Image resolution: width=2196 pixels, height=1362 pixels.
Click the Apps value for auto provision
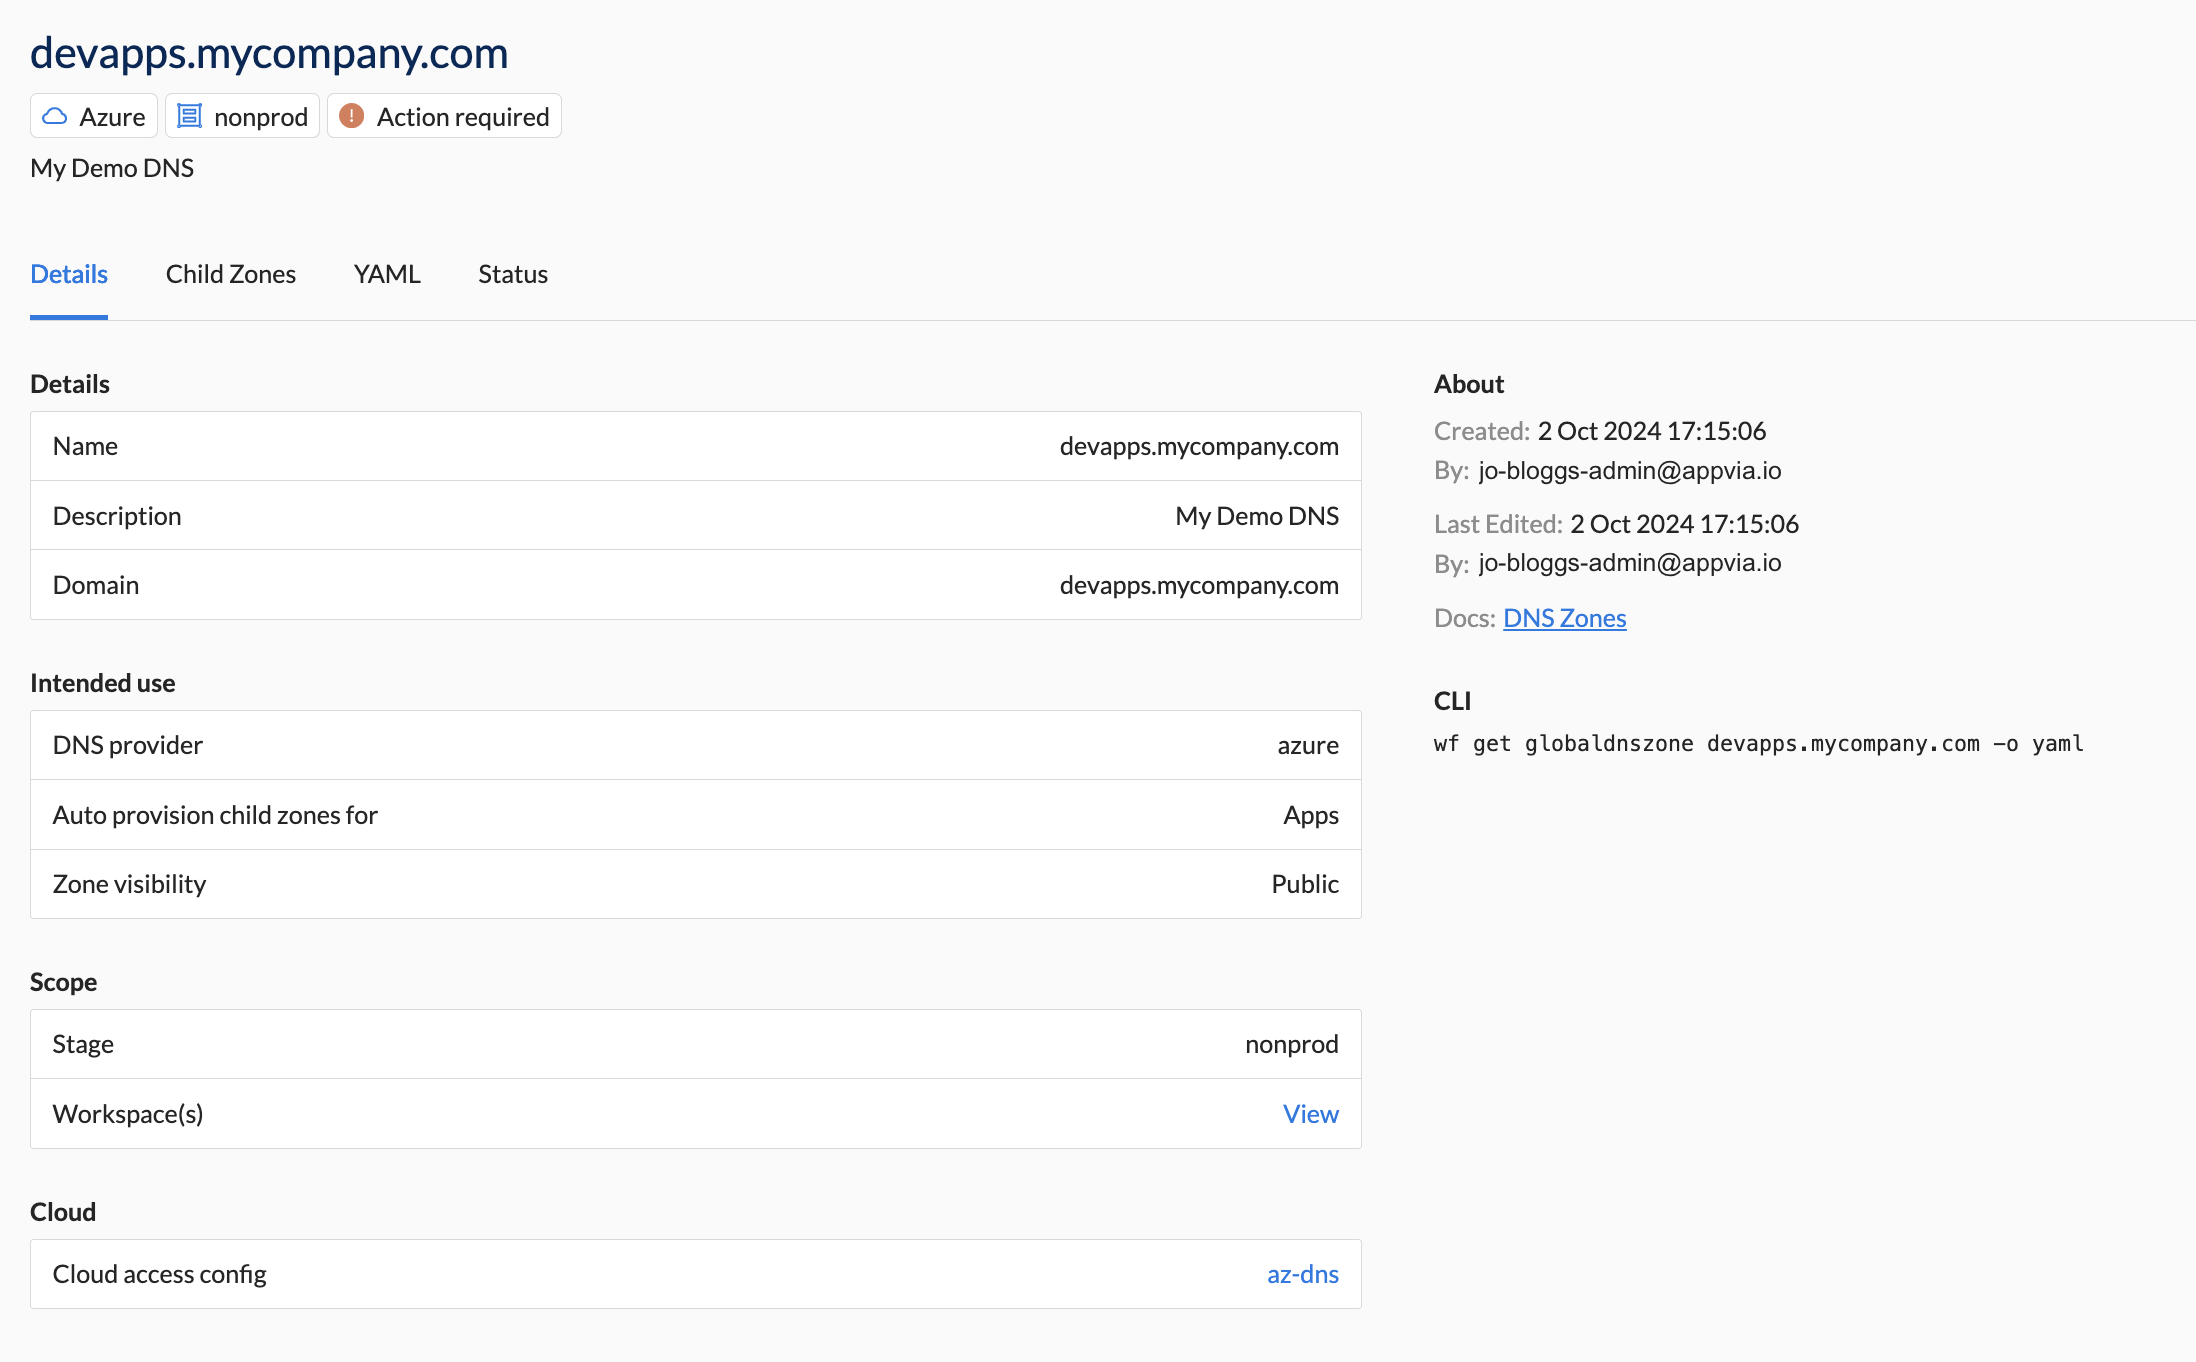point(1311,815)
